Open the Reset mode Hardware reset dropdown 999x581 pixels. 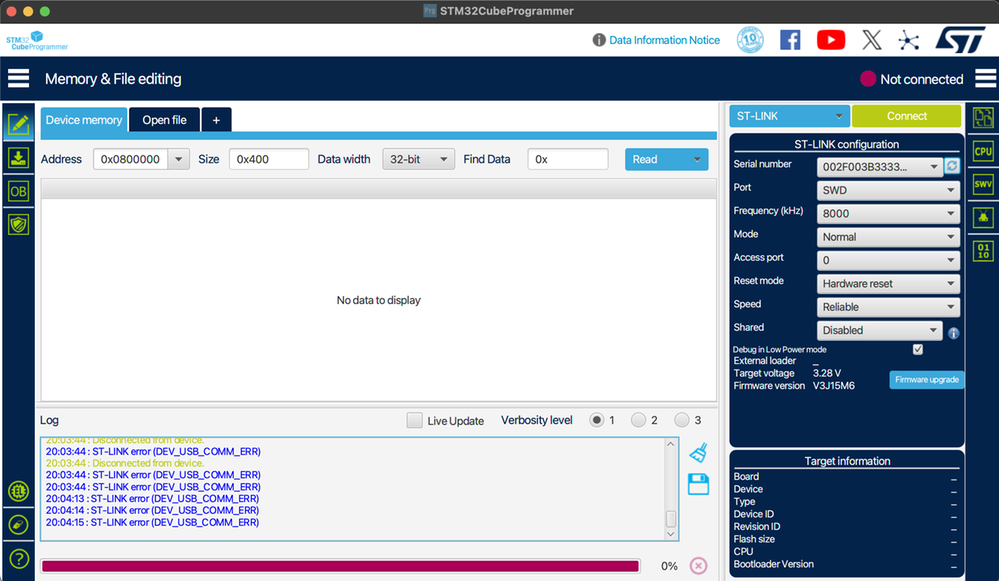[x=889, y=283]
